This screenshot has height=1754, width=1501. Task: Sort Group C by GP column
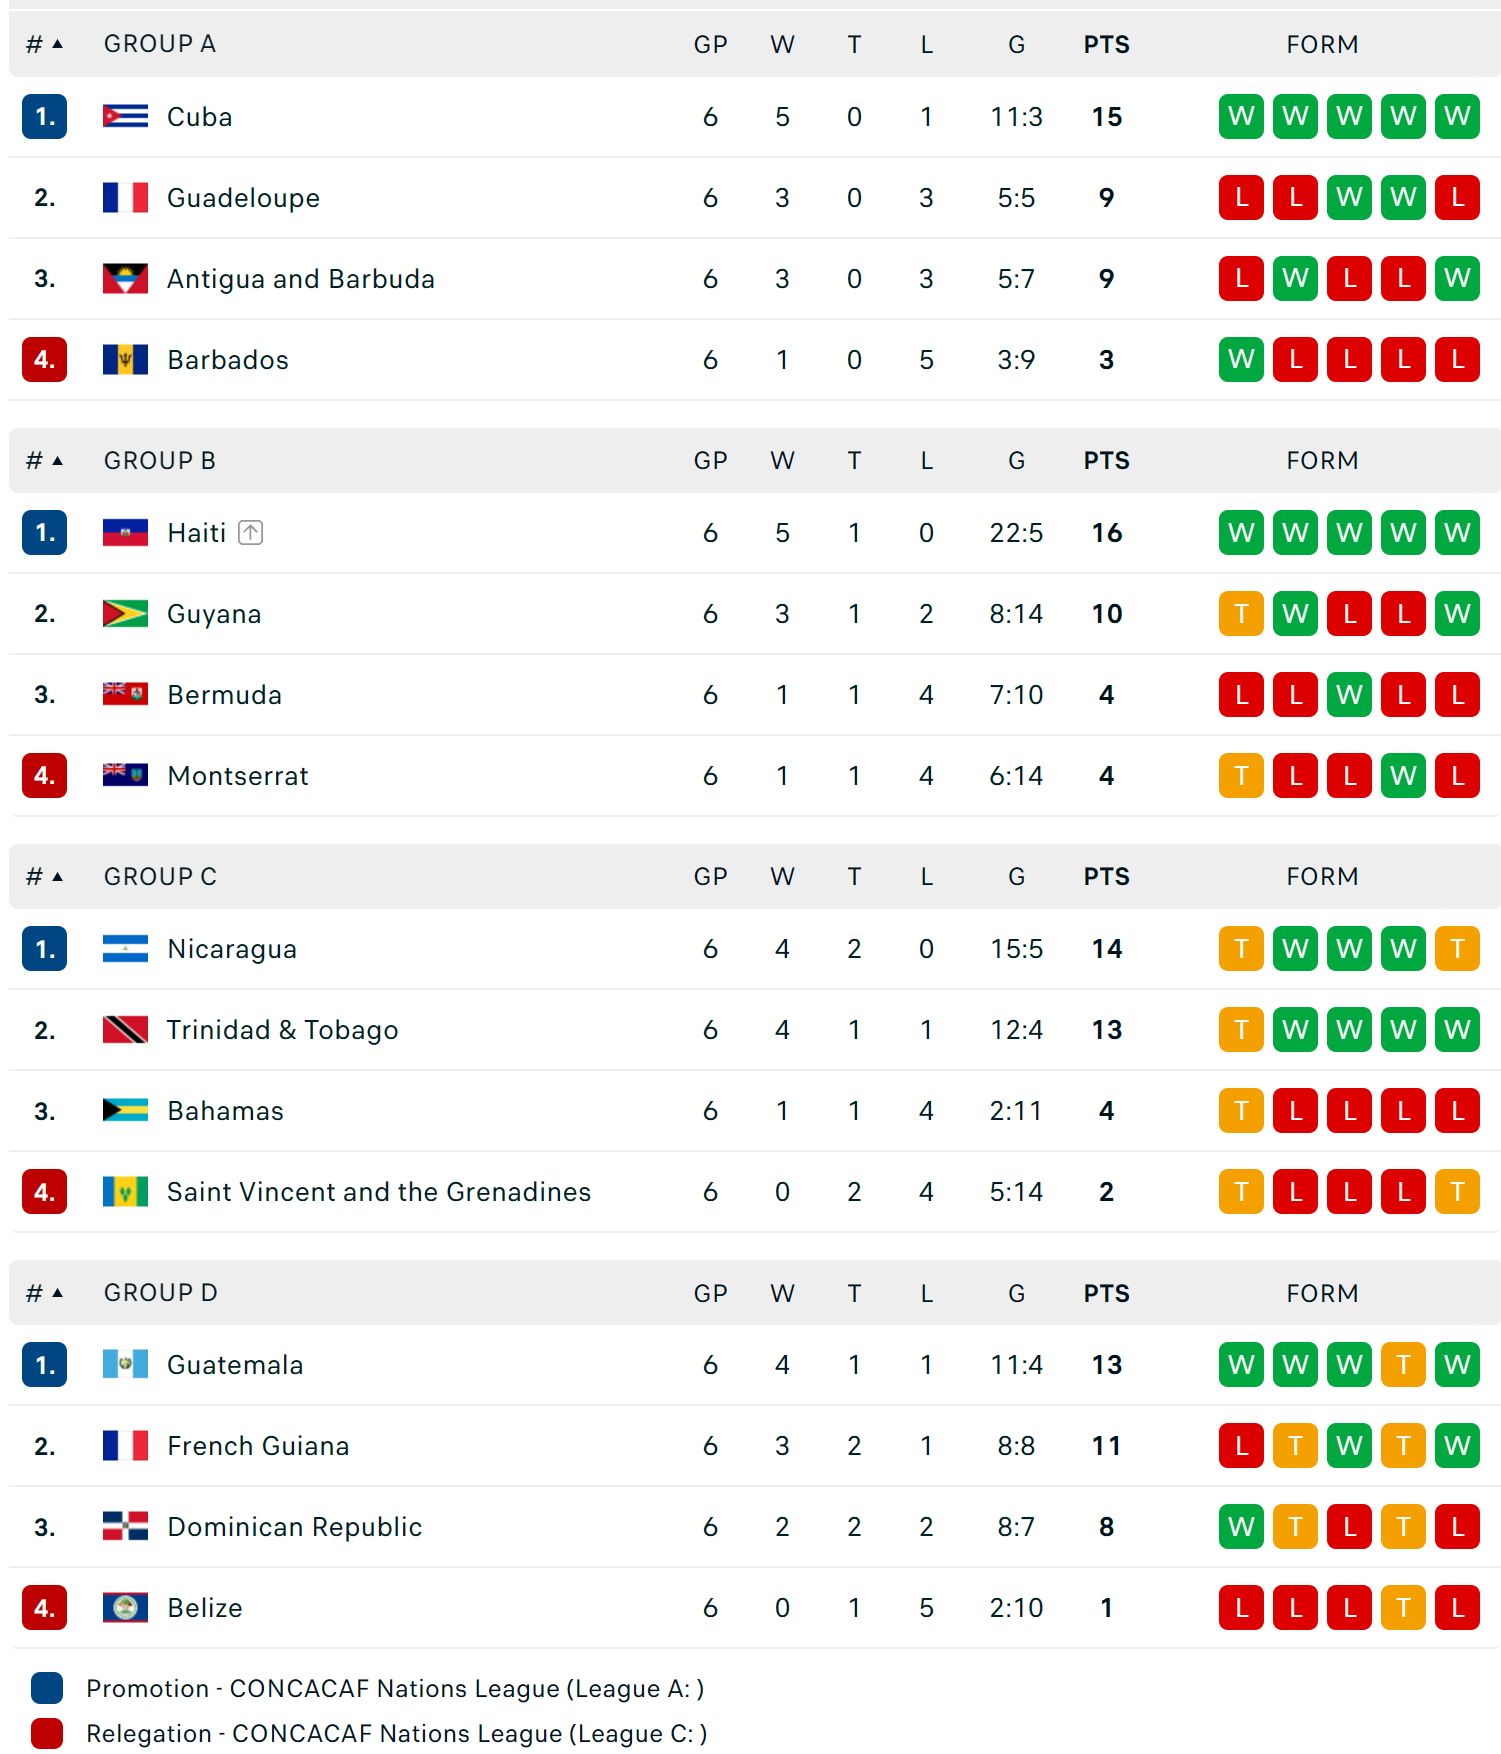710,877
